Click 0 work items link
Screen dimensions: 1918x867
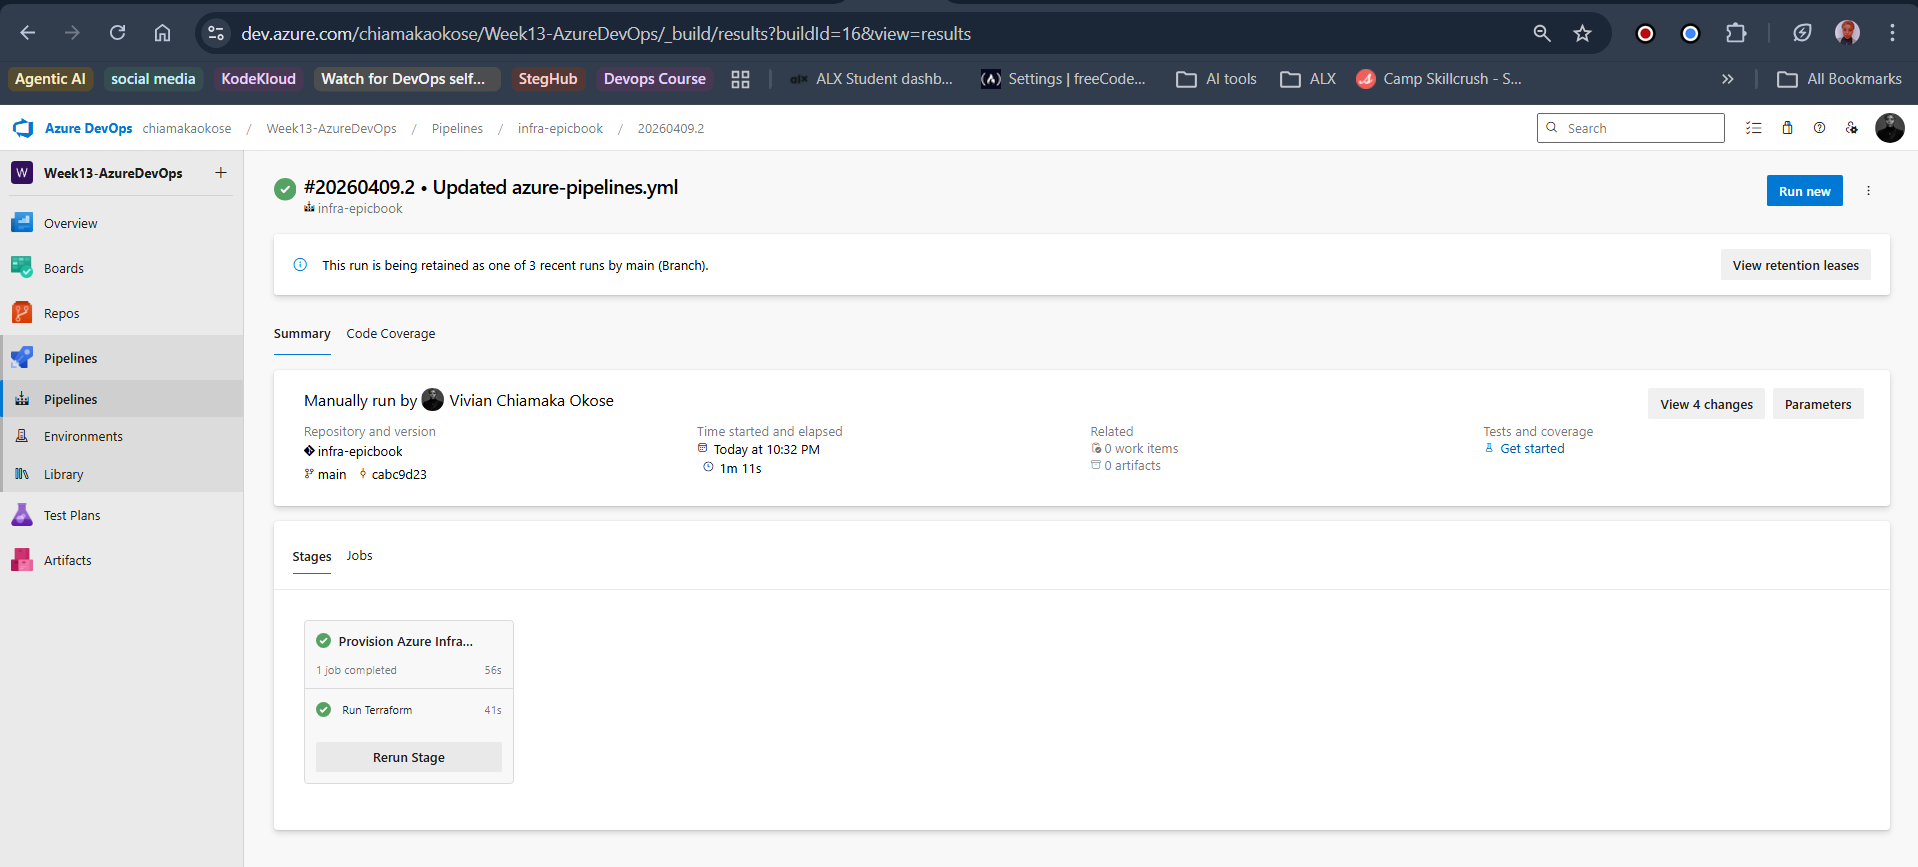point(1141,449)
